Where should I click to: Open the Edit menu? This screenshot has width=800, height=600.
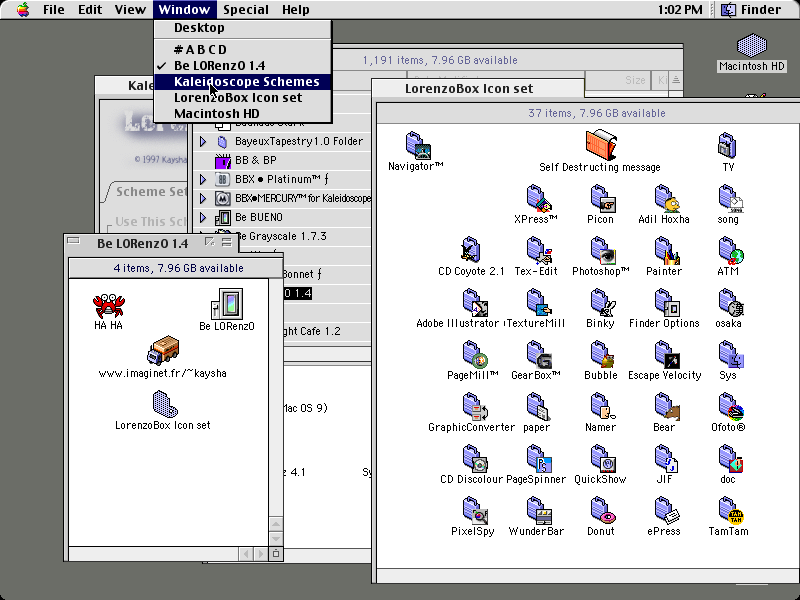[90, 10]
